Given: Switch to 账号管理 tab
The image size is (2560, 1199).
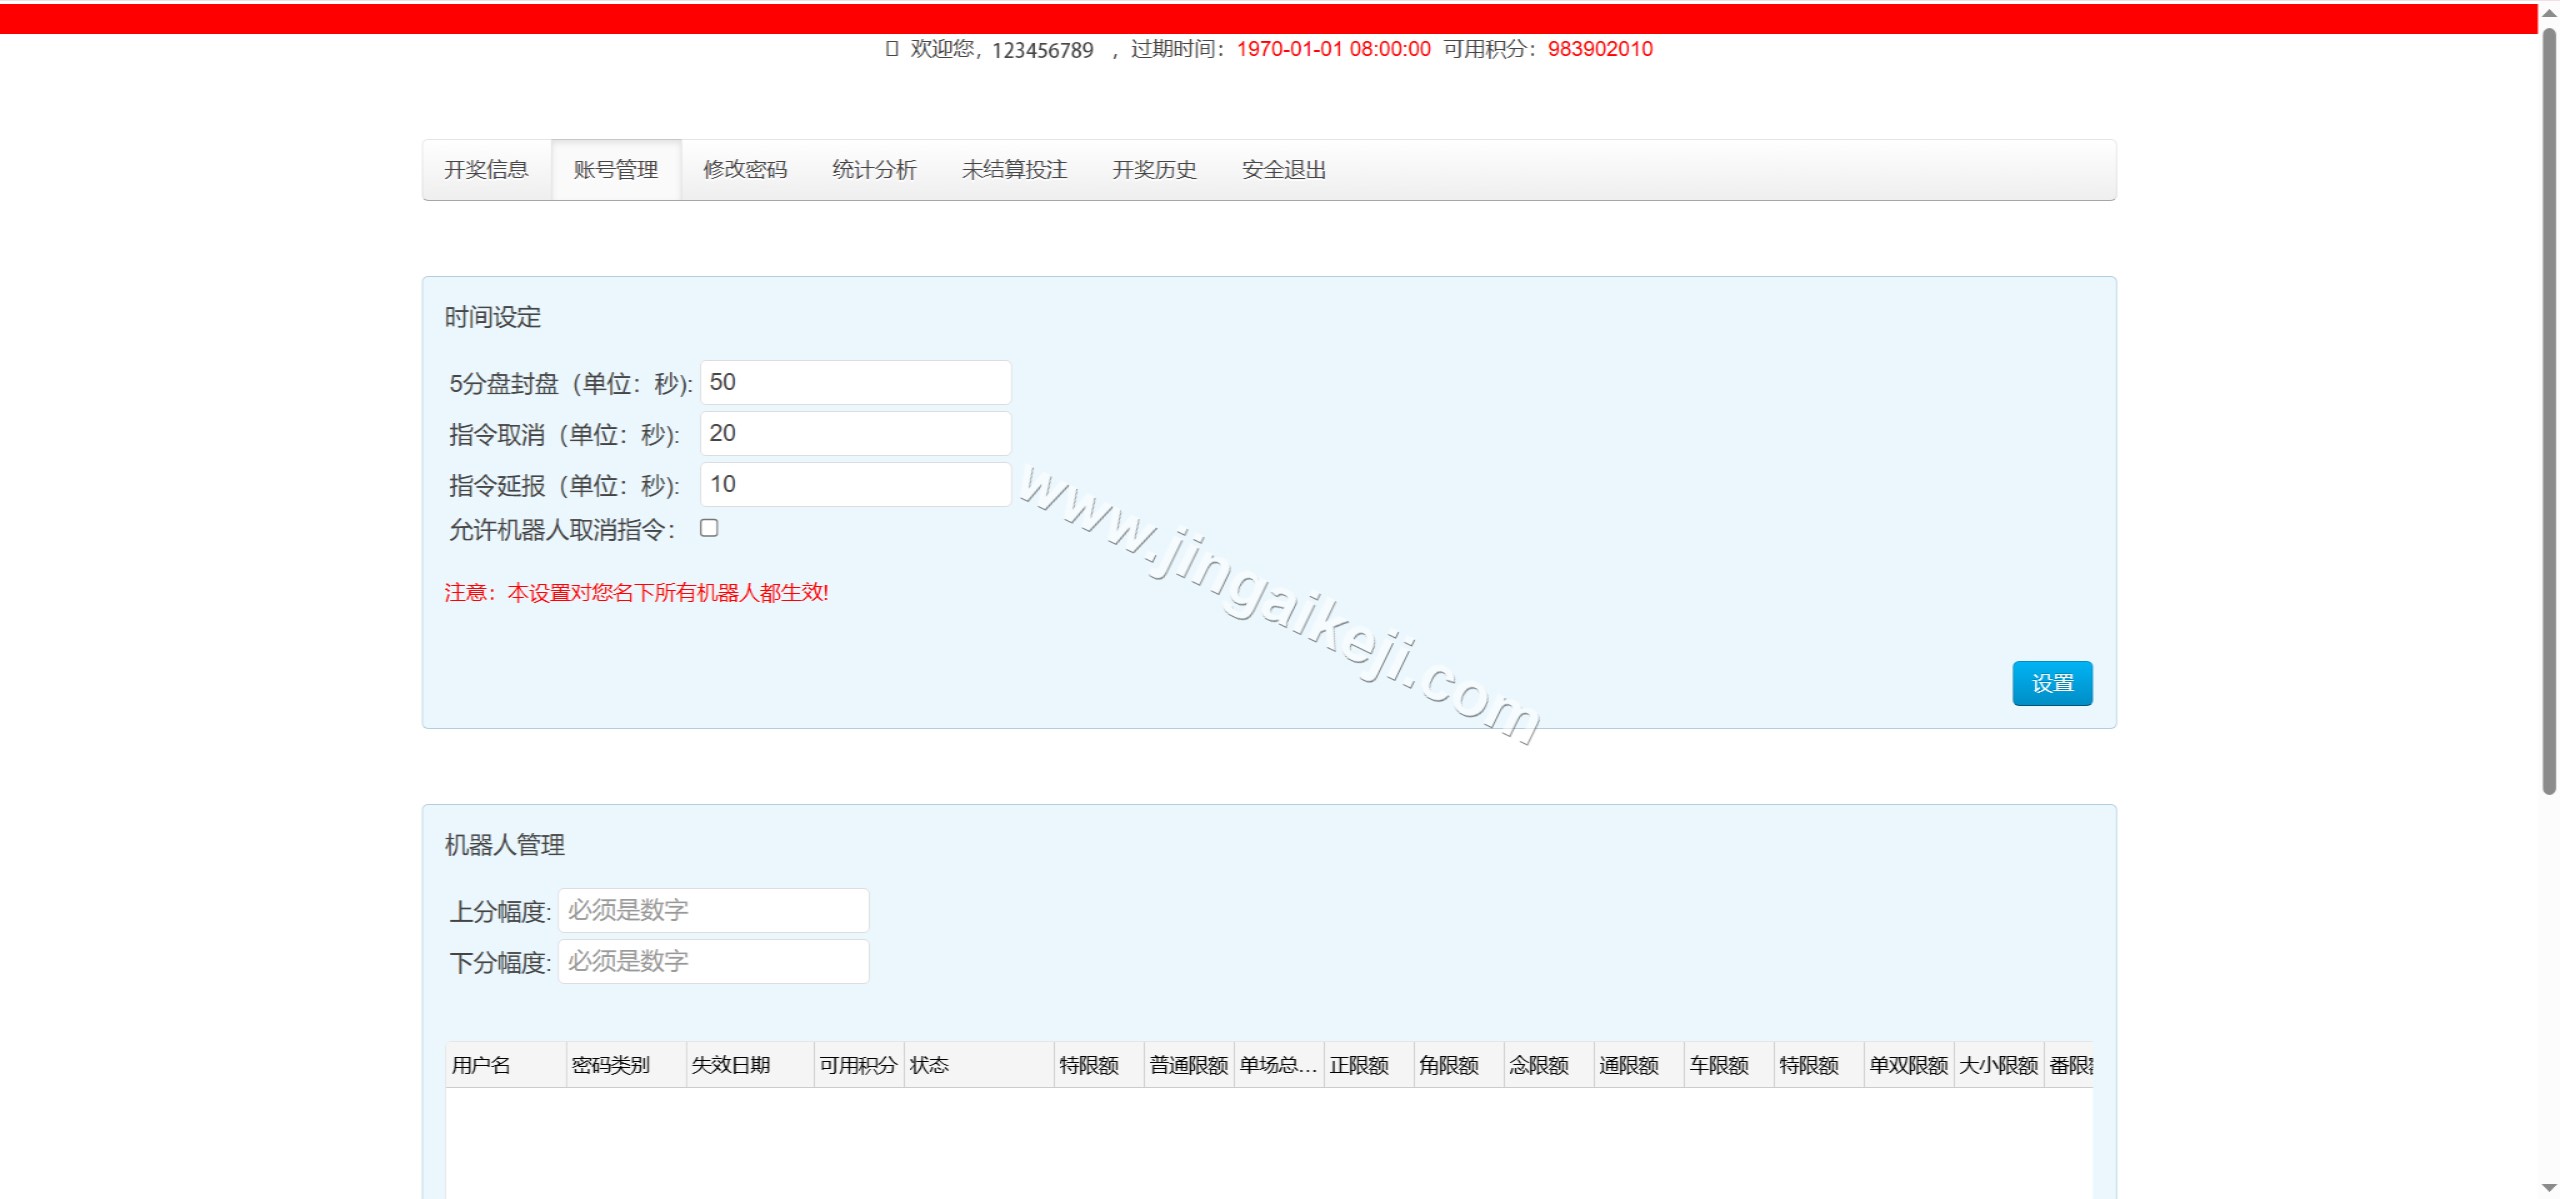Looking at the screenshot, I should tap(616, 170).
